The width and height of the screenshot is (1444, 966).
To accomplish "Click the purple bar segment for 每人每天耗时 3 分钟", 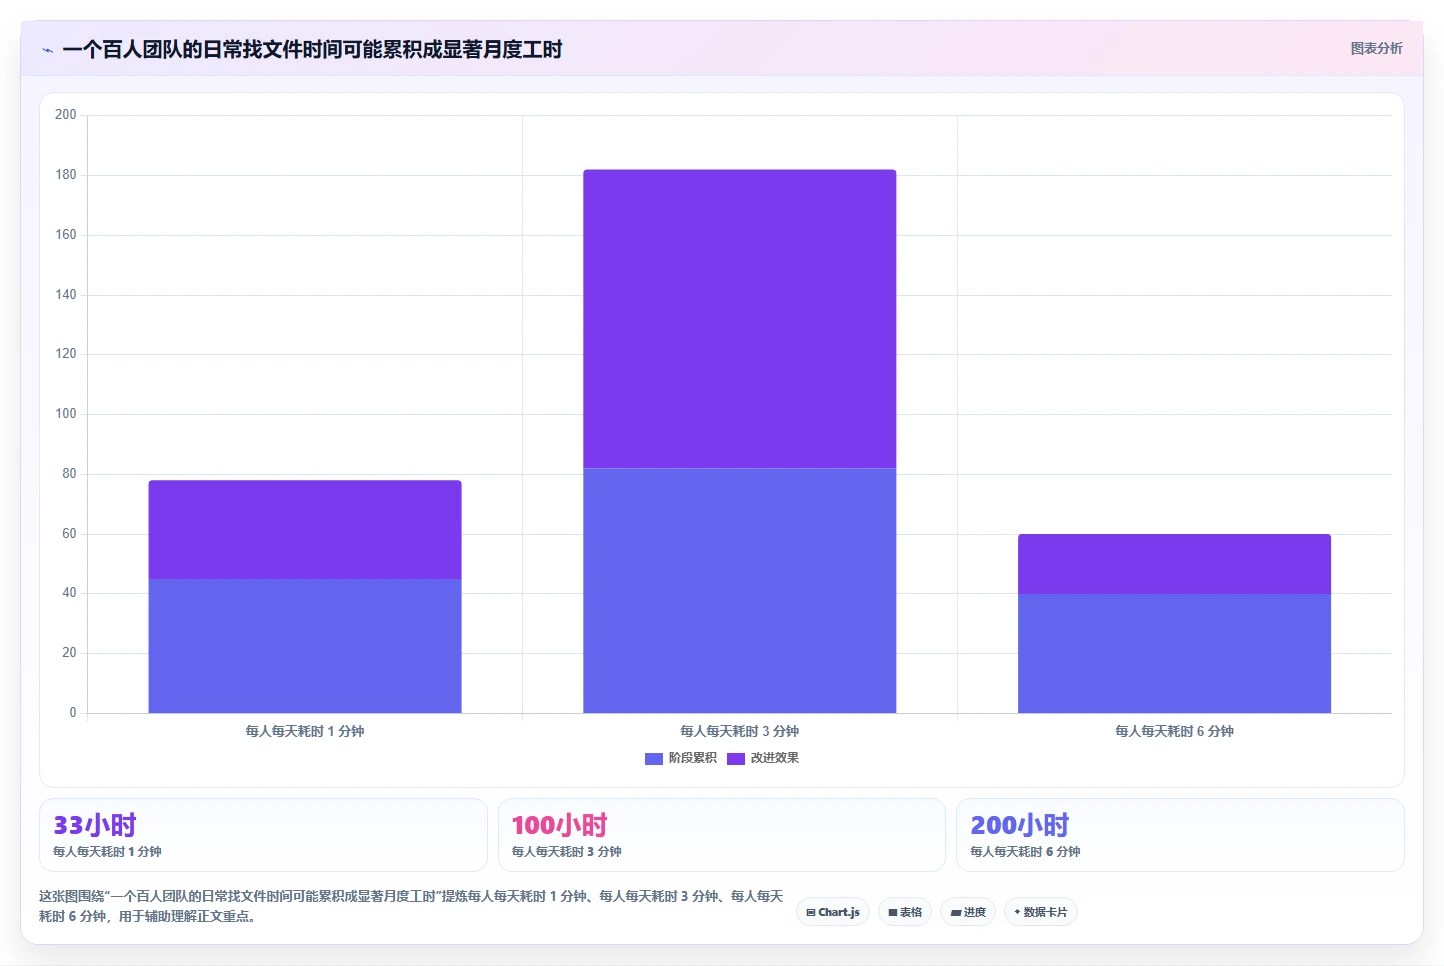I will [740, 319].
